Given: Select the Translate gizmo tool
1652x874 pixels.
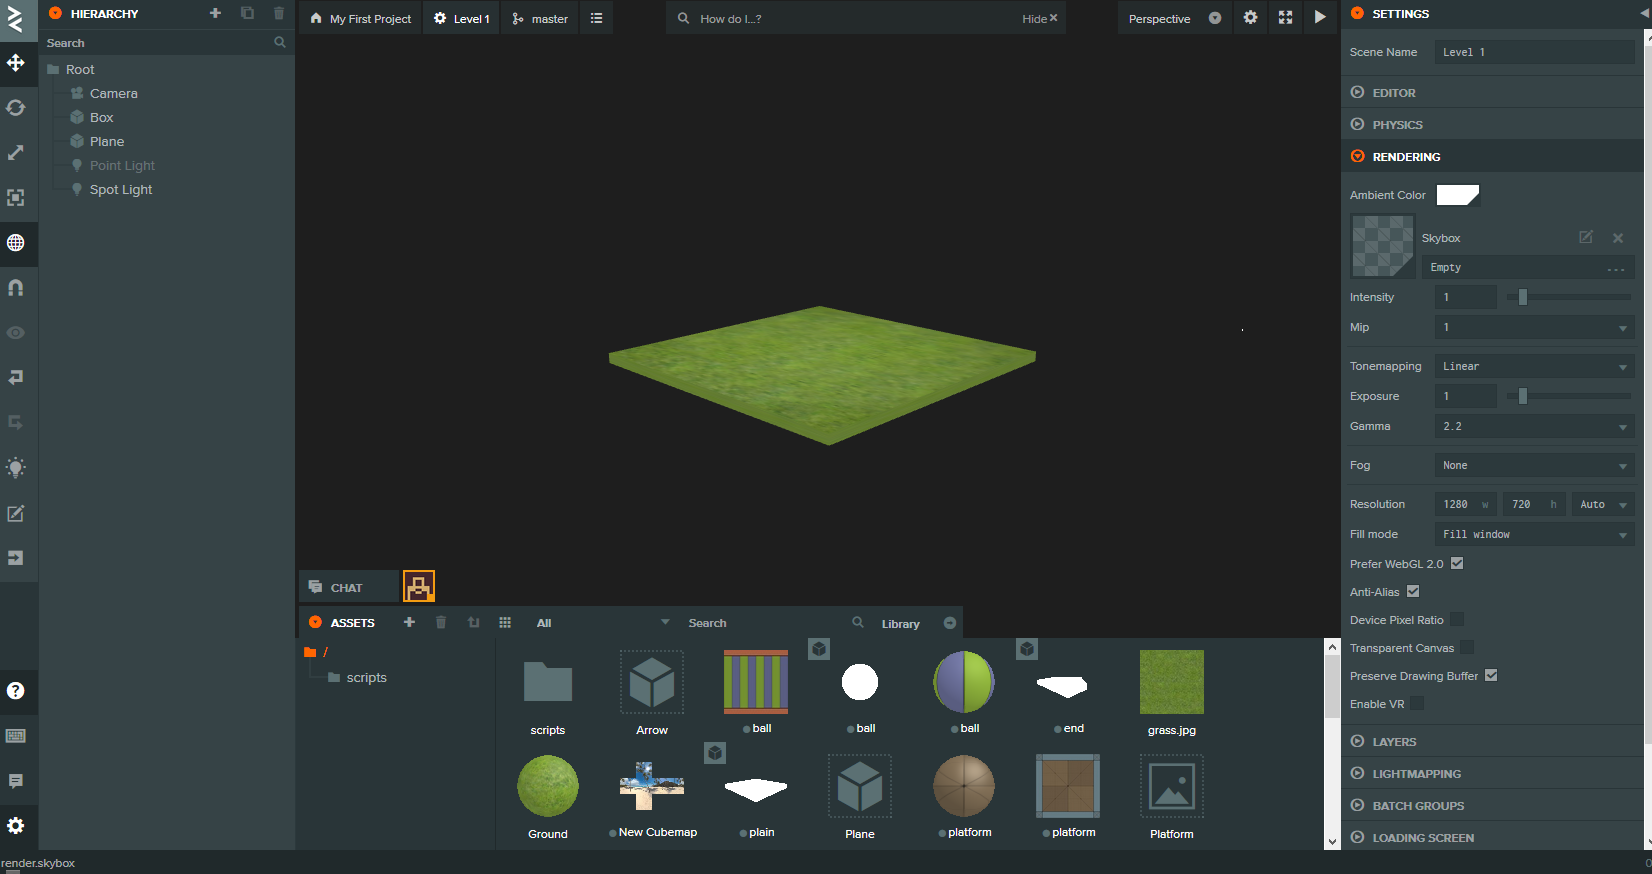Looking at the screenshot, I should pos(16,63).
